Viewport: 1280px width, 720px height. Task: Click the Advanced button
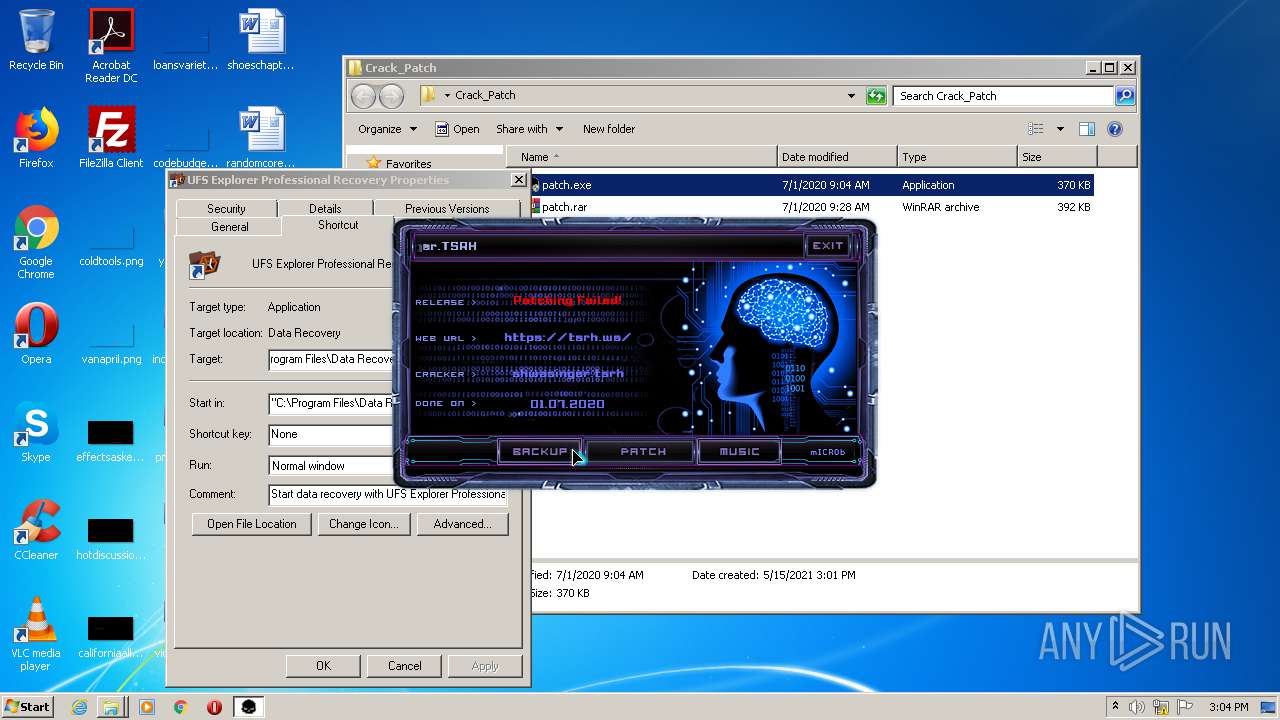[x=462, y=524]
